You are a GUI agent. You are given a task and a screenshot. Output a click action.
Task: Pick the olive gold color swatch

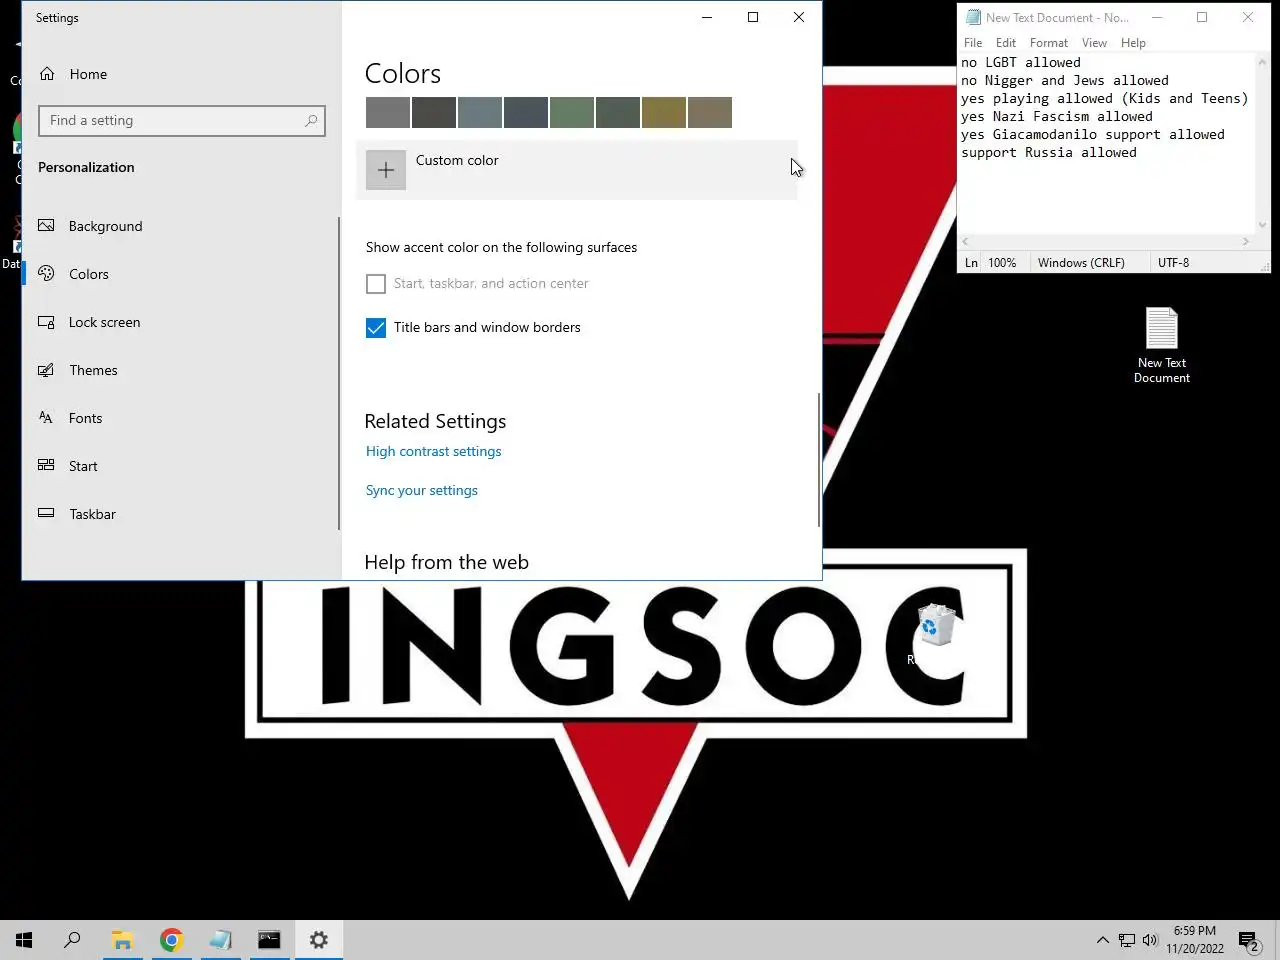[x=664, y=112]
